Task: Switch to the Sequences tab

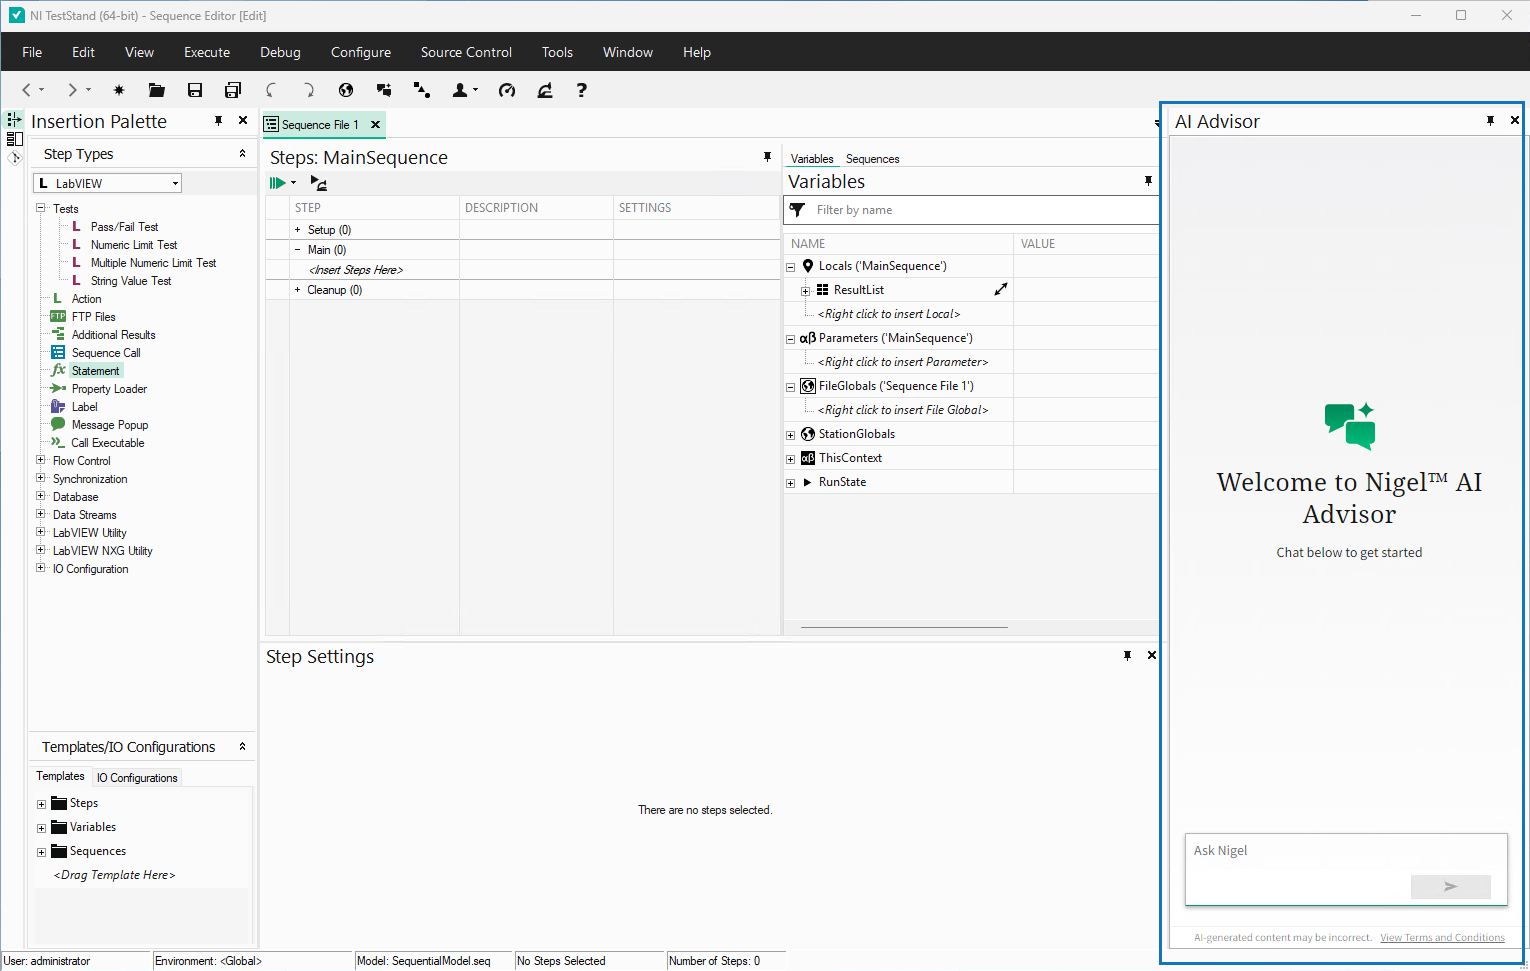Action: [x=872, y=159]
